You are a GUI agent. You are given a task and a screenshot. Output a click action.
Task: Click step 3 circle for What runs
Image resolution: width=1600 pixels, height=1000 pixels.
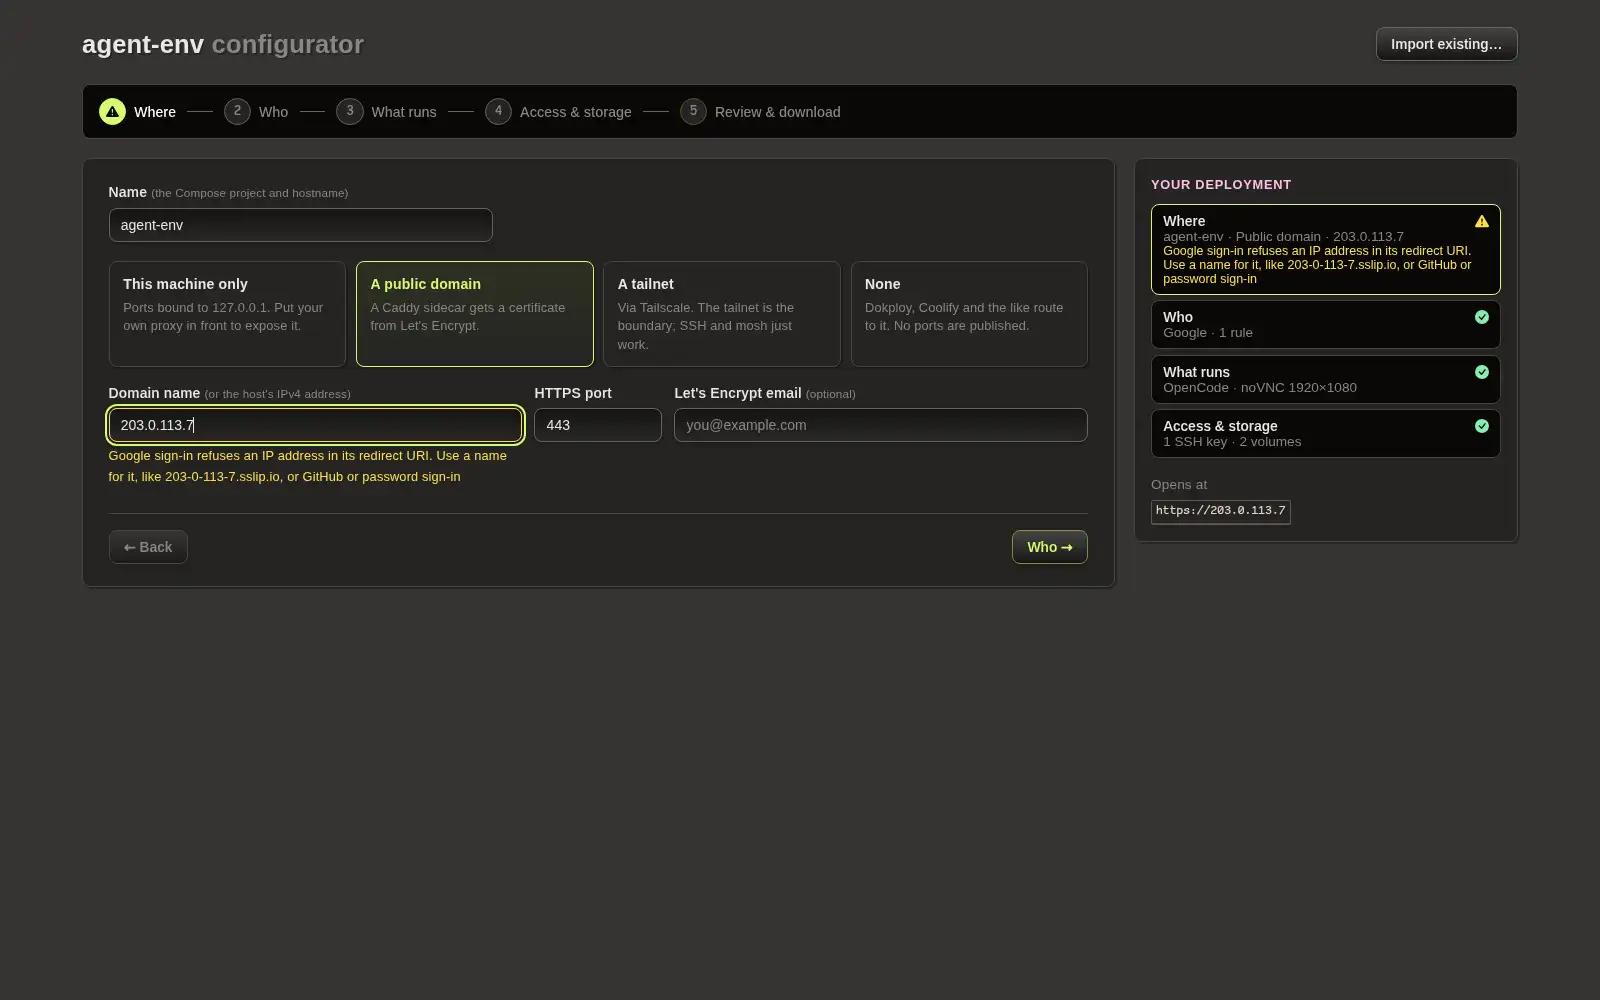pos(350,111)
